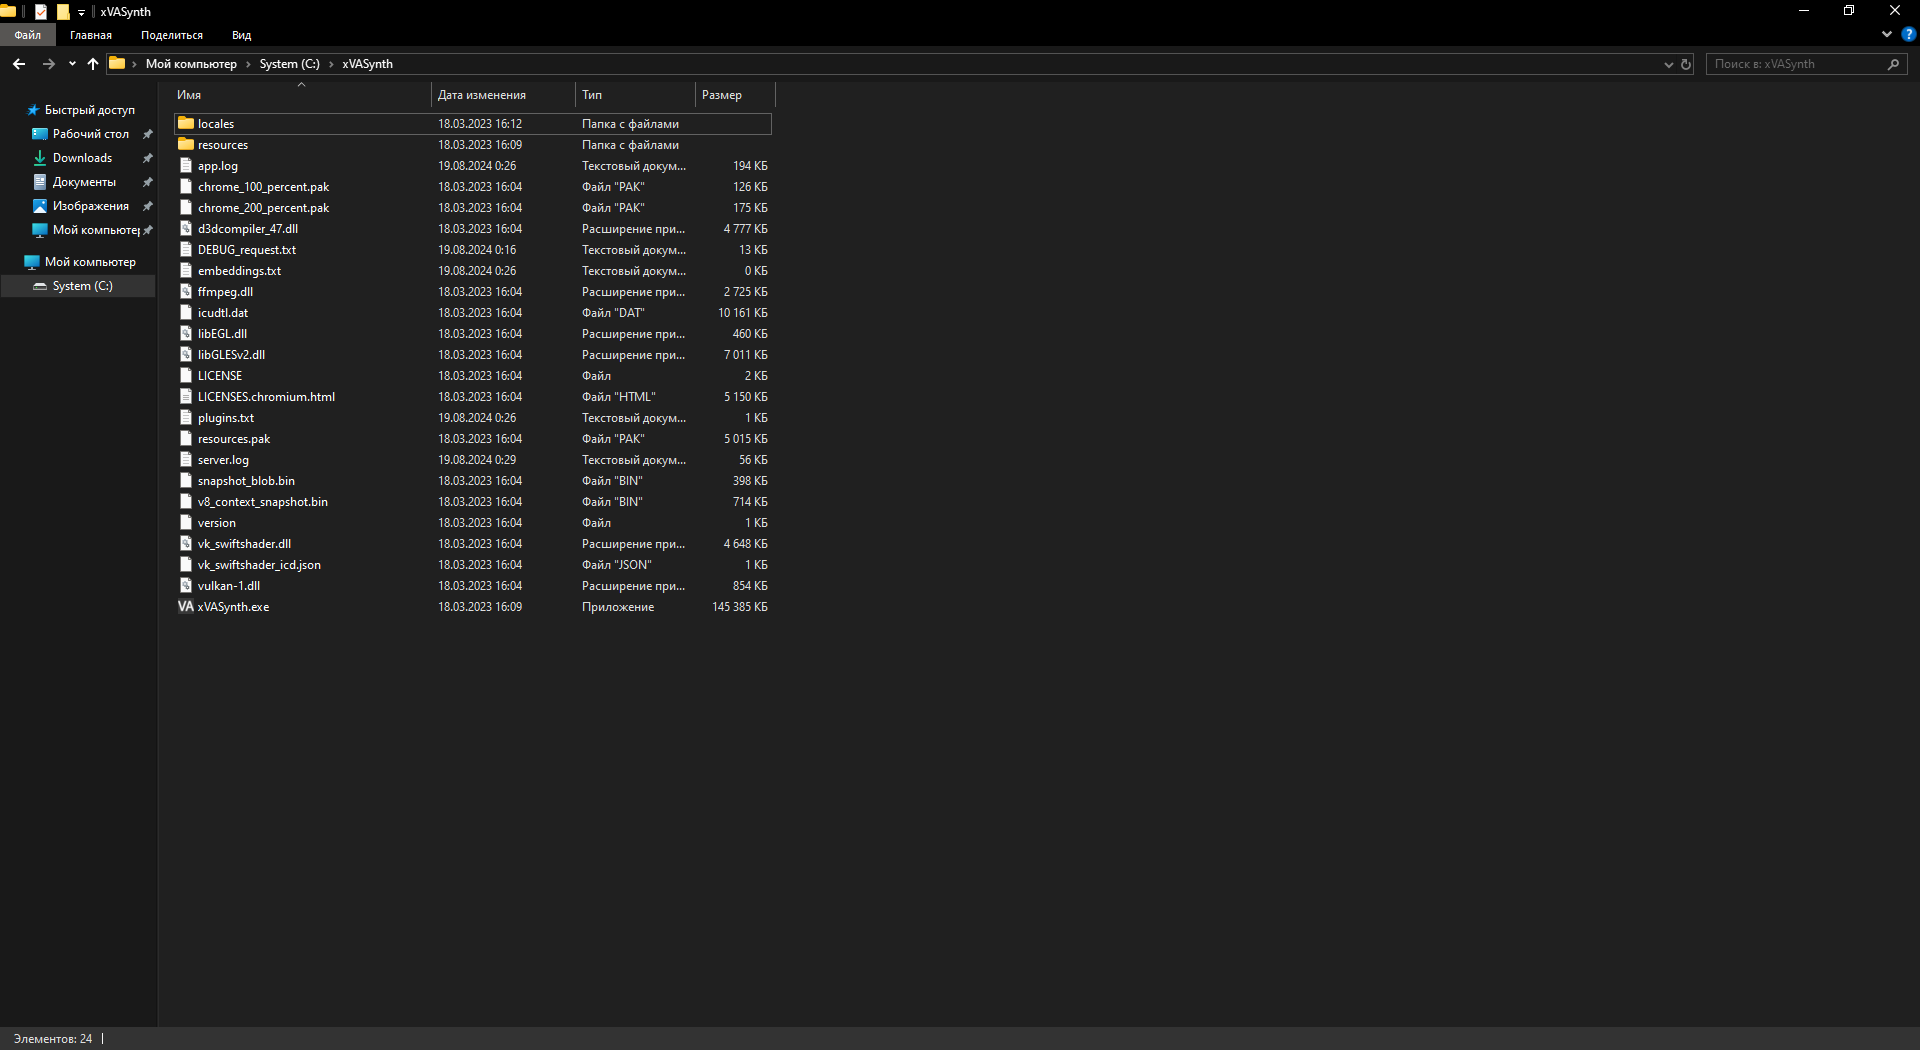Click the Forward navigation arrow
This screenshot has width=1920, height=1050.
tap(48, 64)
